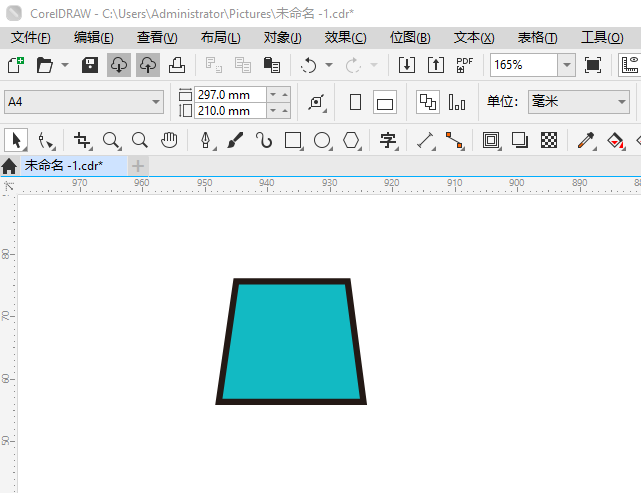Select the Contour effect tool
The width and height of the screenshot is (641, 493).
click(491, 141)
